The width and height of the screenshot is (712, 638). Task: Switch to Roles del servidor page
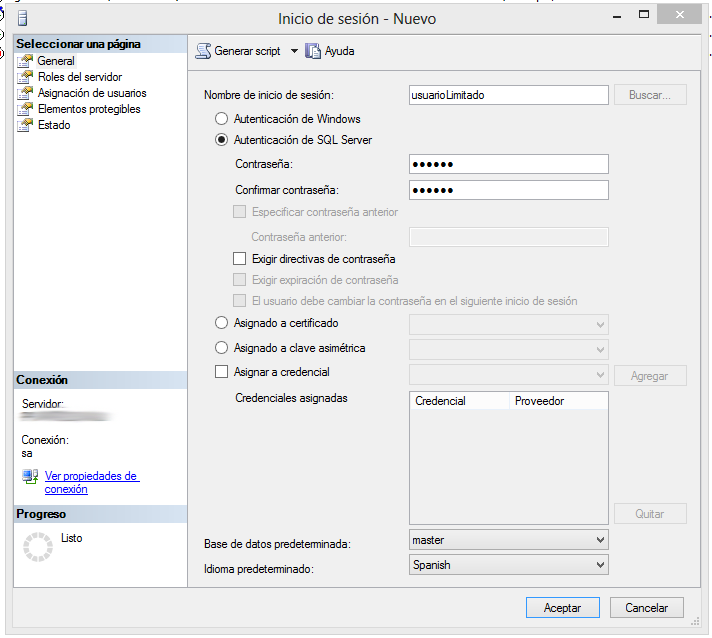[x=80, y=77]
